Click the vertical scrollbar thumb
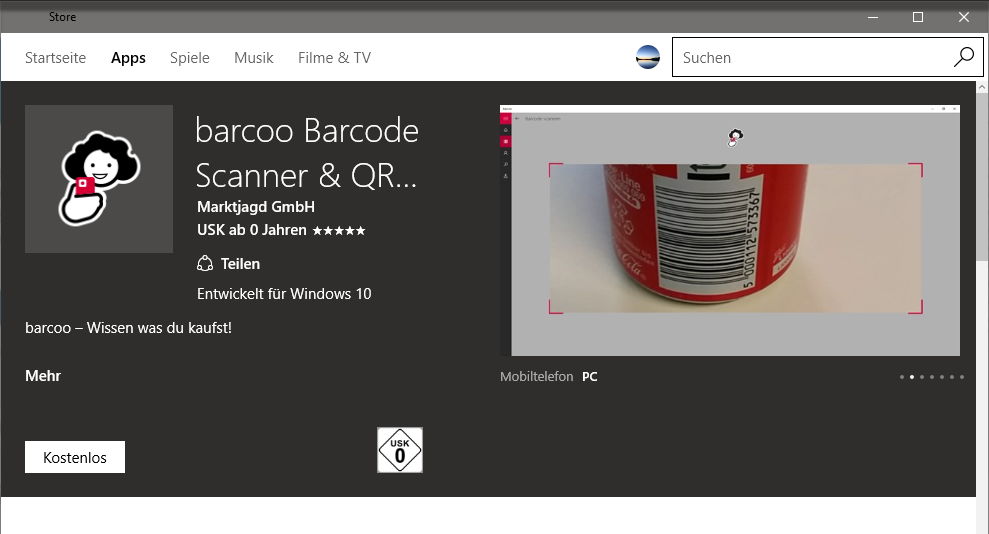This screenshot has width=989, height=534. coord(982,177)
